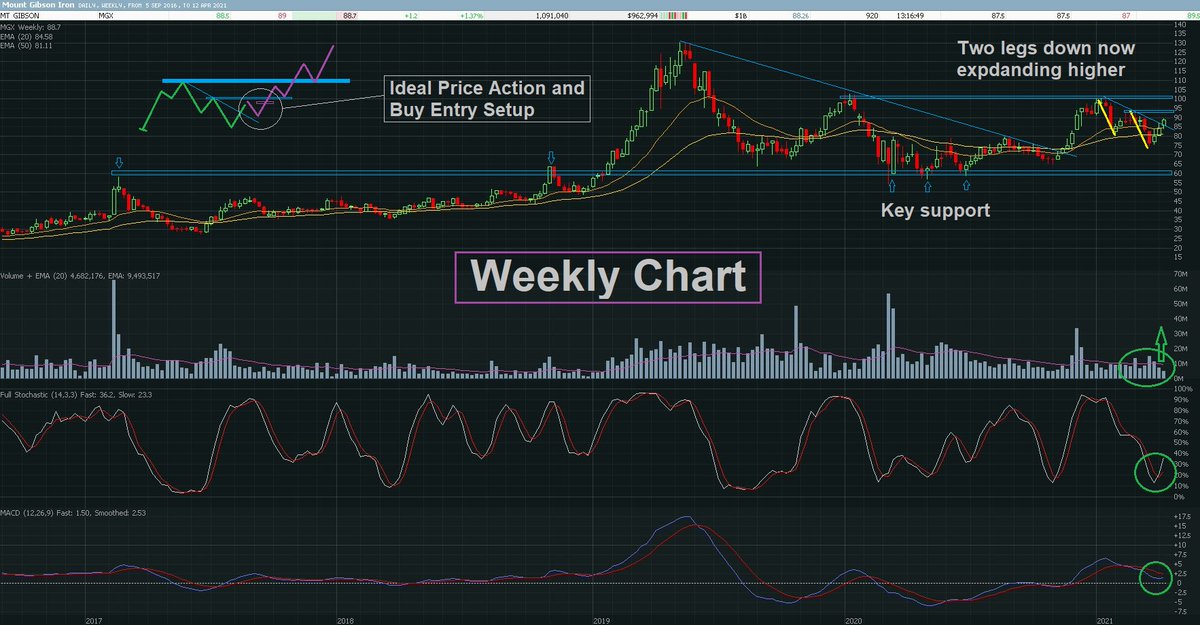Click the last price 88.7 cell
This screenshot has height=625, width=1200.
(x=349, y=18)
